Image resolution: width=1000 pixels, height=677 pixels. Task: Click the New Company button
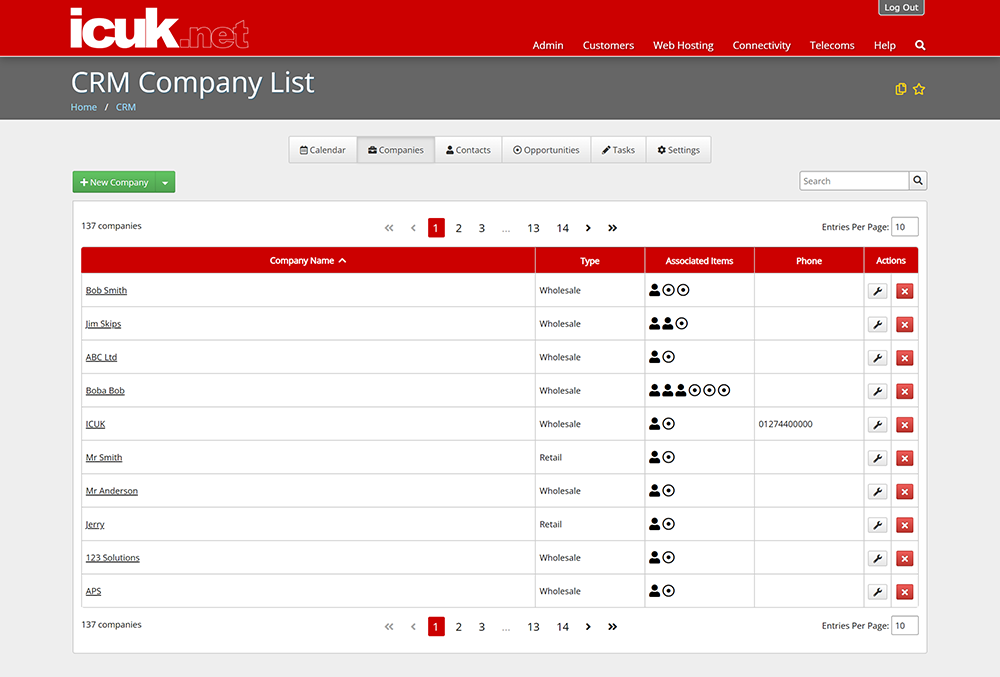click(x=114, y=182)
